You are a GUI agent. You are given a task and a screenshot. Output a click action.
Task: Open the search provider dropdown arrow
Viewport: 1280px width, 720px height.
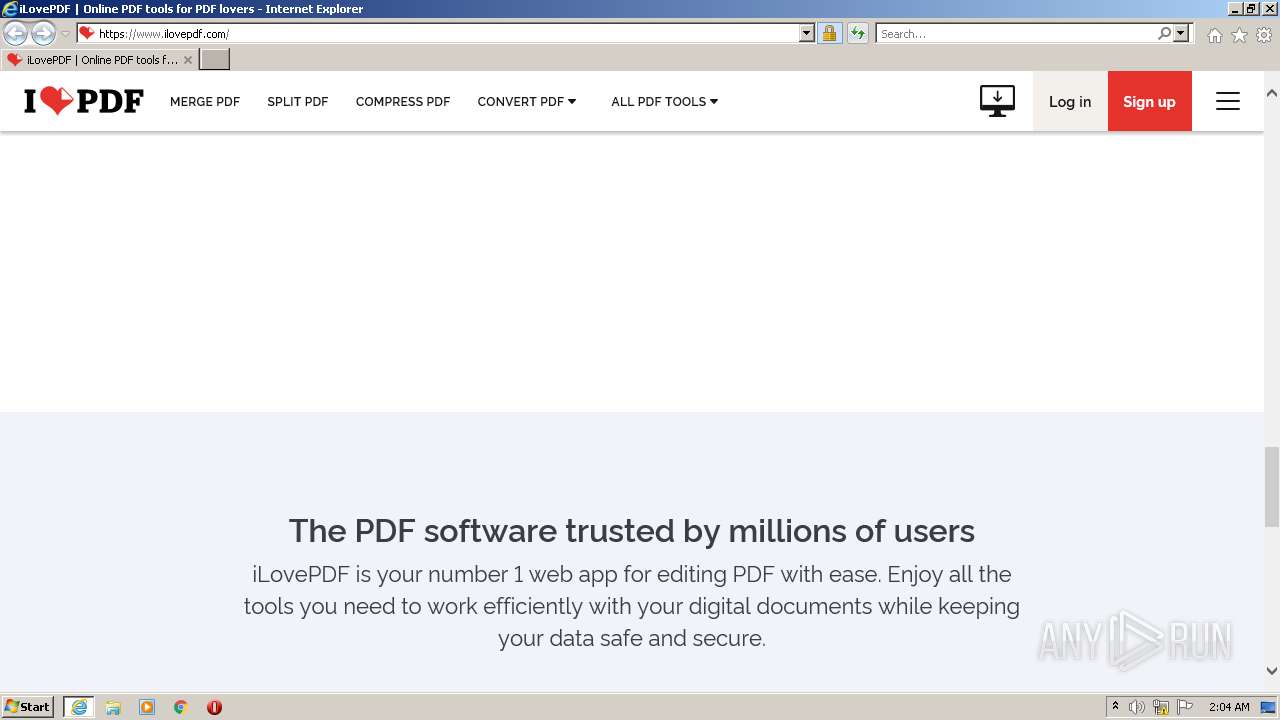click(1181, 33)
